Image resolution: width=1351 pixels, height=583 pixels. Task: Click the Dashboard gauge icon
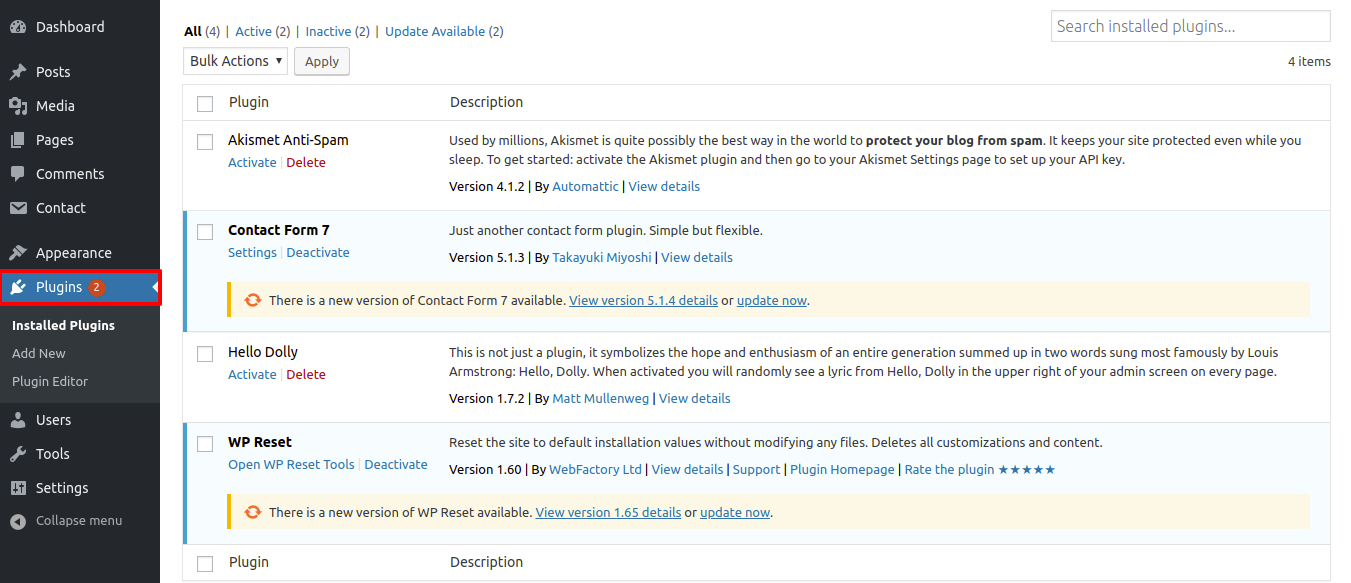click(x=18, y=27)
